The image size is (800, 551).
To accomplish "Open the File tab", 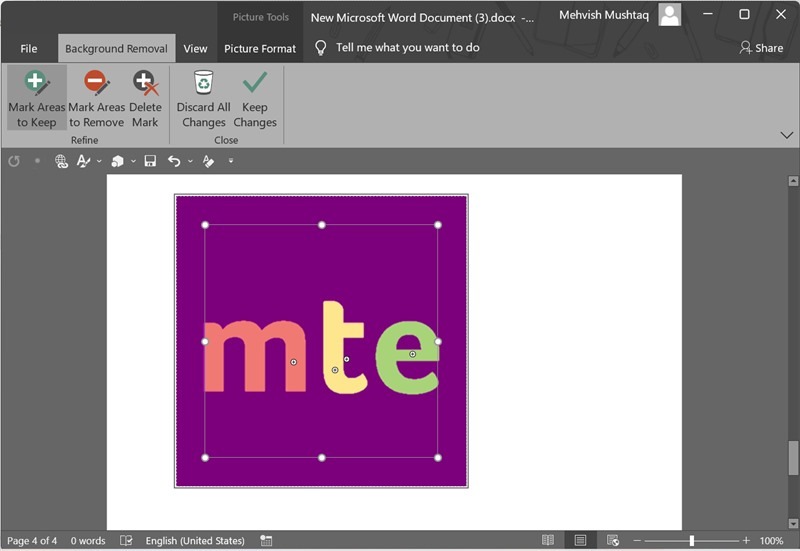I will pos(29,48).
